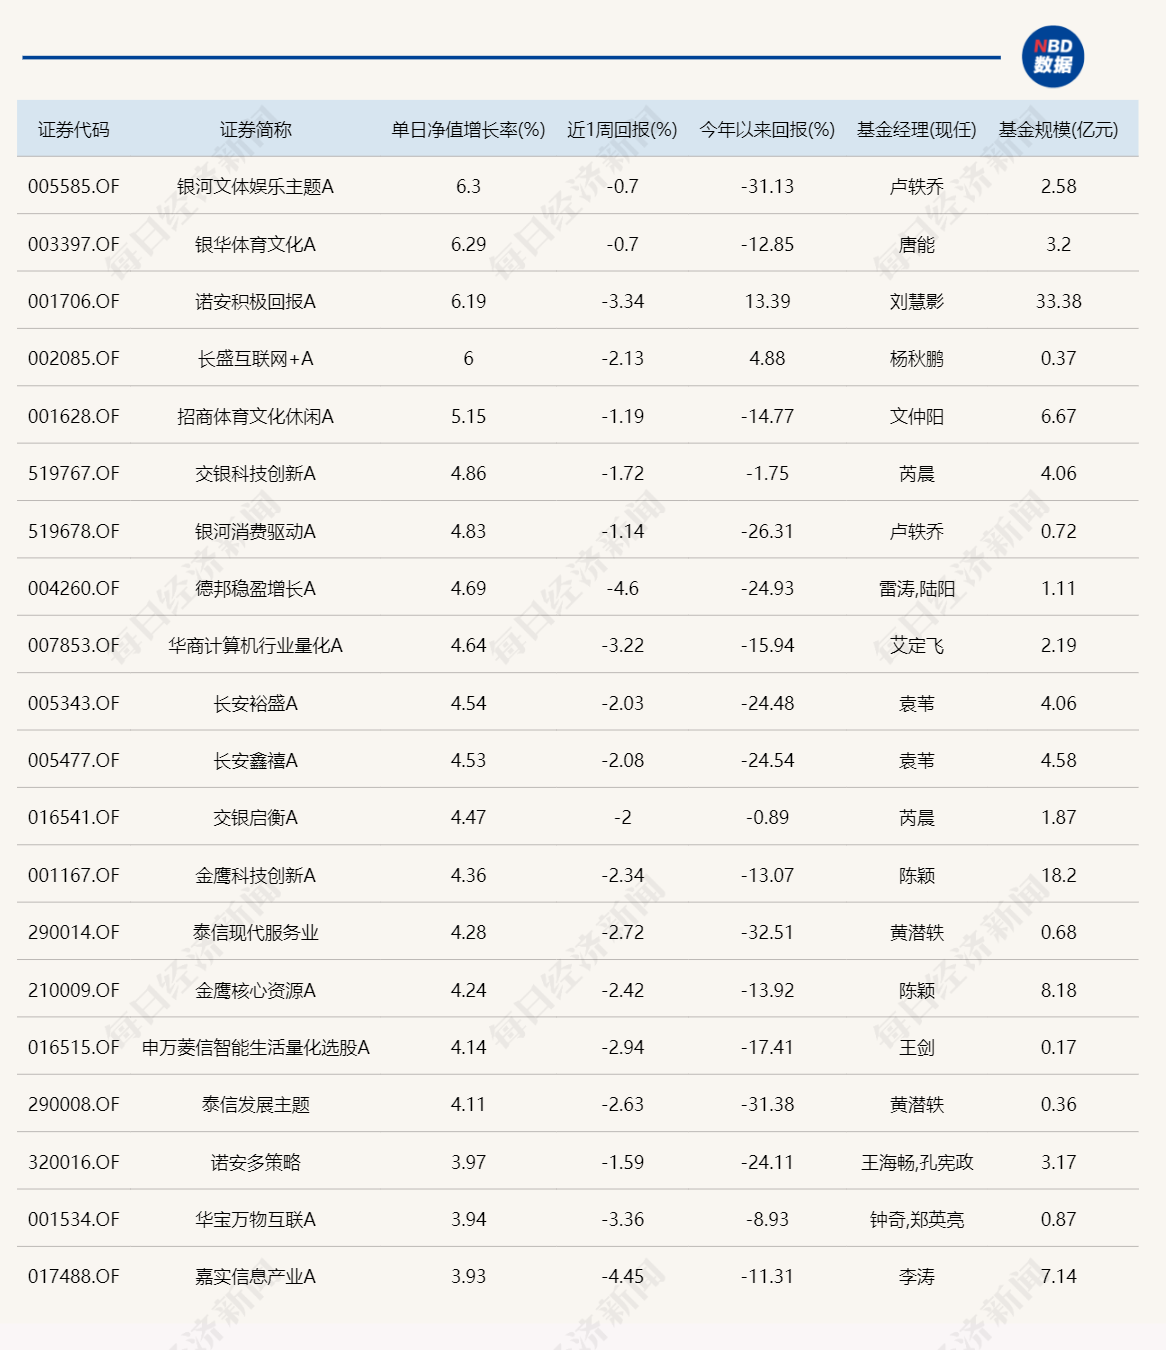Click code 290008.OF
The width and height of the screenshot is (1166, 1350).
click(x=74, y=1104)
